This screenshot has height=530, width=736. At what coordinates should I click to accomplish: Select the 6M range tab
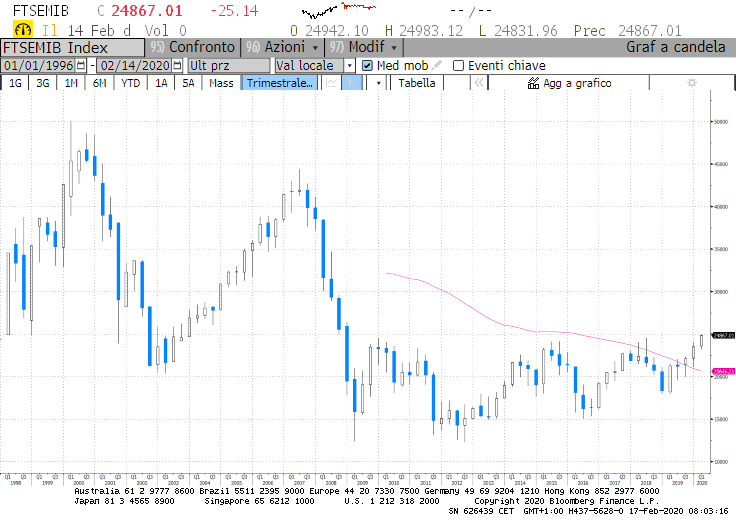pos(100,83)
